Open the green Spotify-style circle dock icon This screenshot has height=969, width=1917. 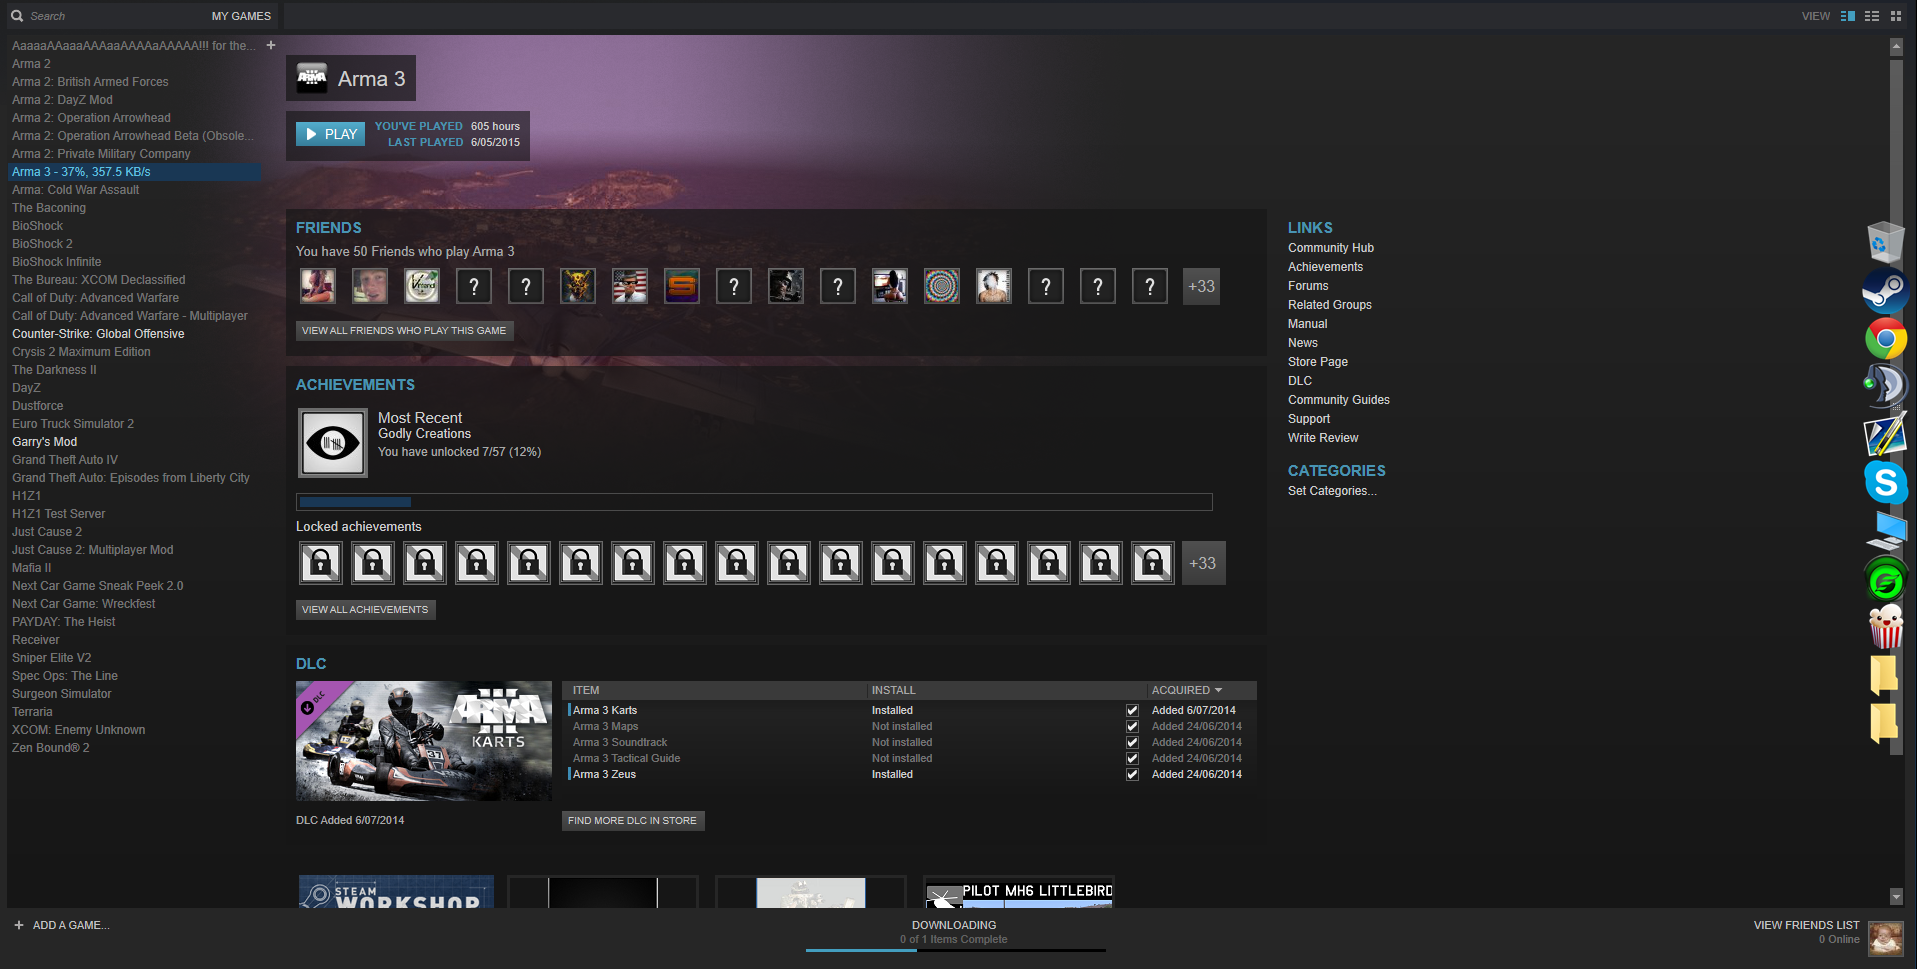(1886, 580)
